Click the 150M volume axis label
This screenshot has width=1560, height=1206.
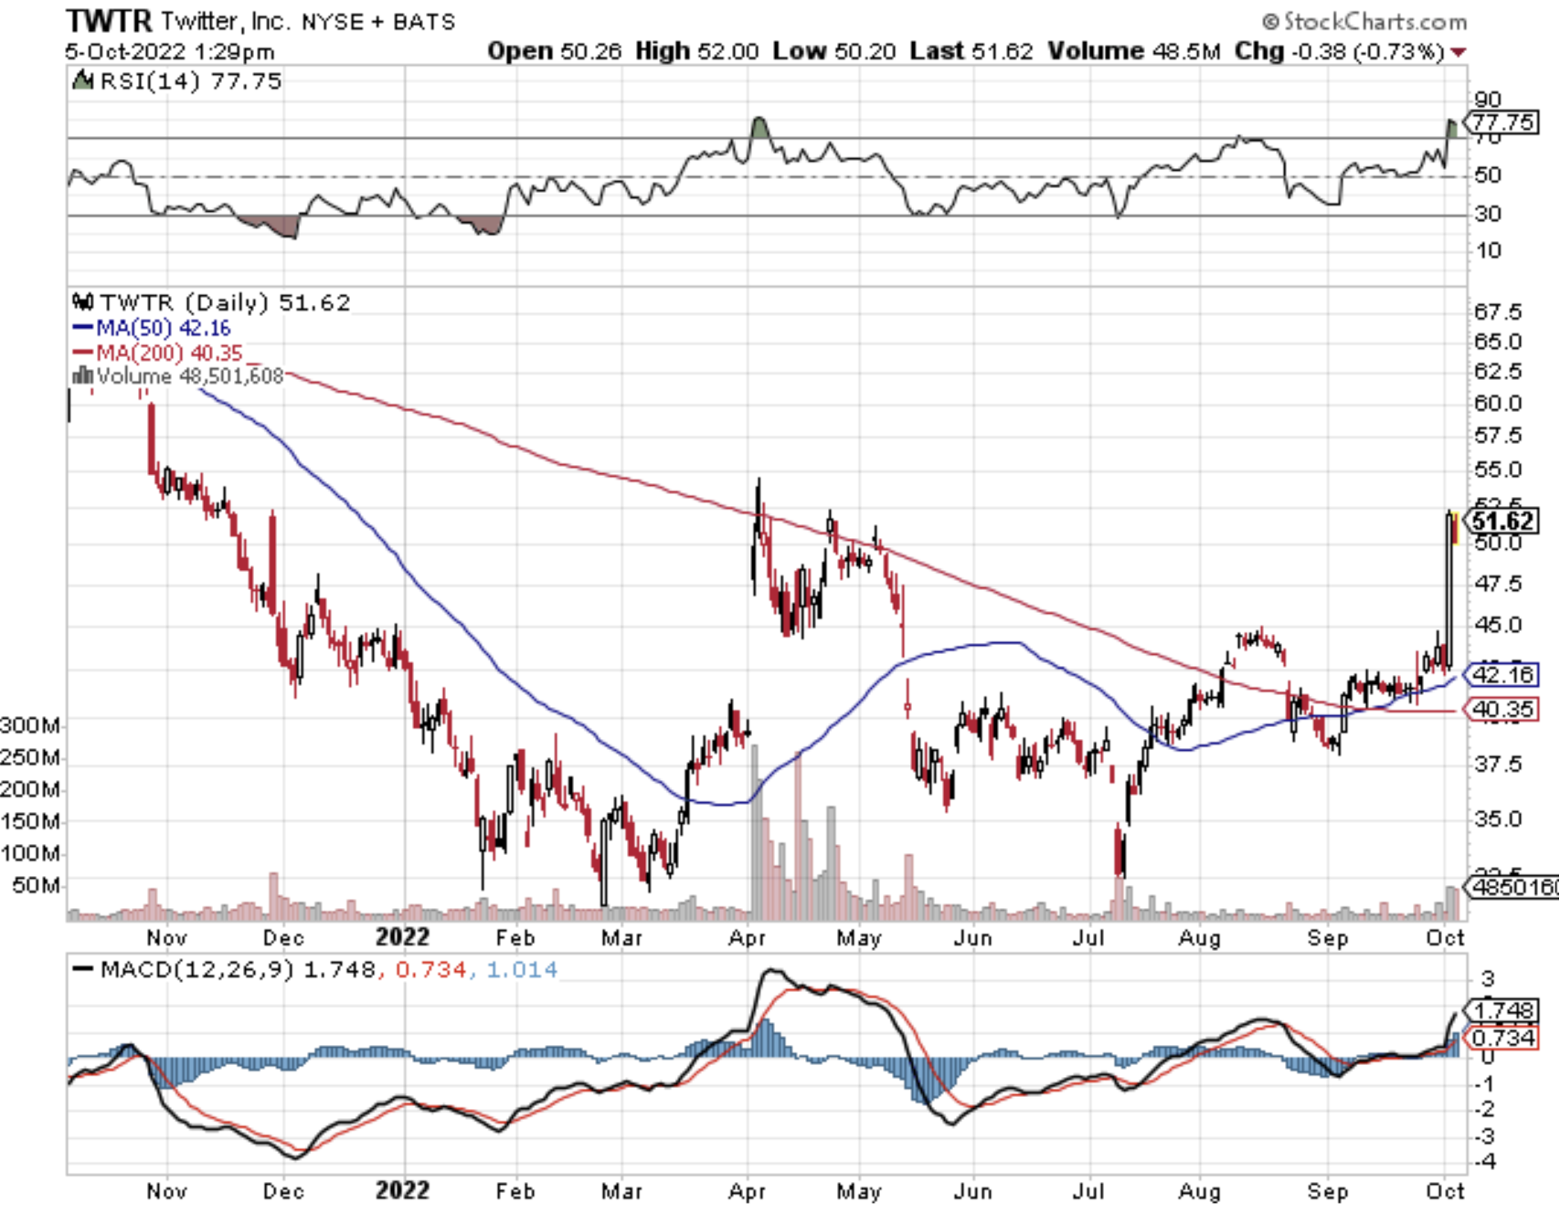[30, 821]
